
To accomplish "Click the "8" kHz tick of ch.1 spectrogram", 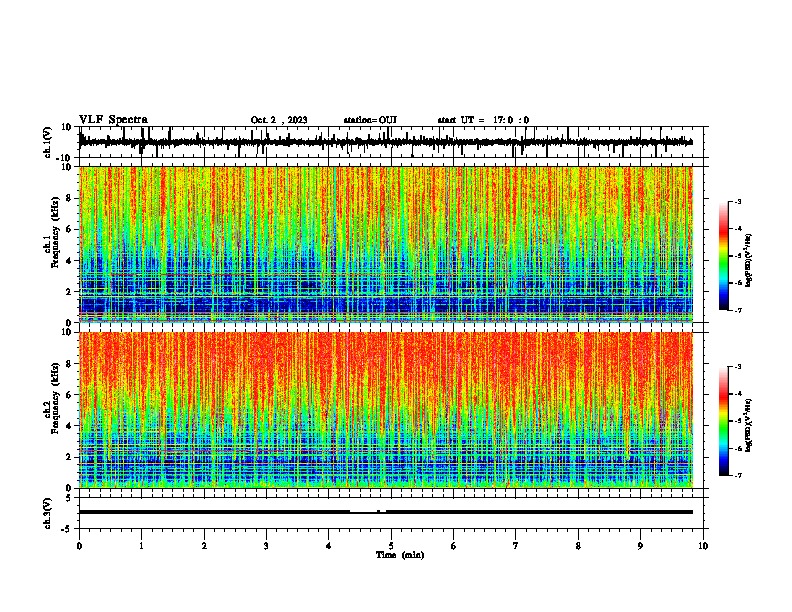I will coord(70,198).
